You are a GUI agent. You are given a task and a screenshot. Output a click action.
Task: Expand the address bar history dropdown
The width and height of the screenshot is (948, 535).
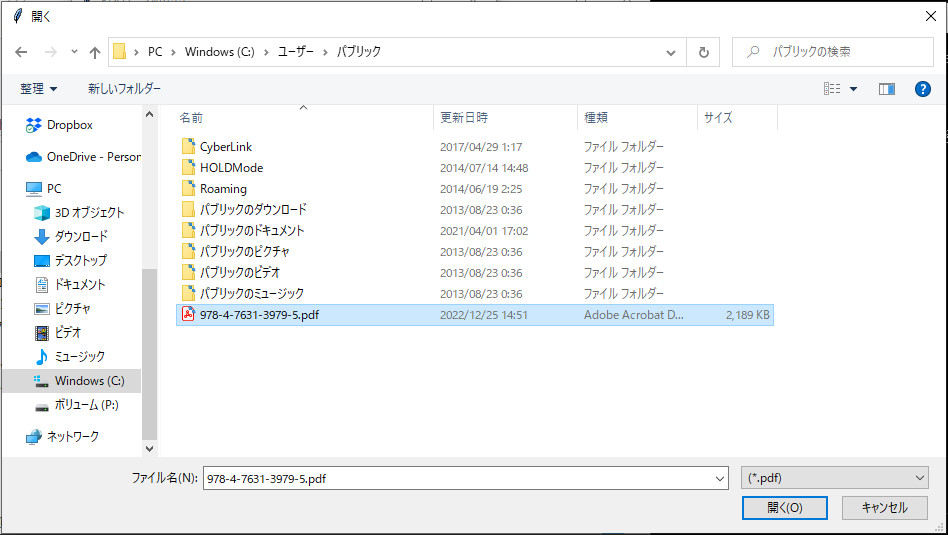point(671,52)
